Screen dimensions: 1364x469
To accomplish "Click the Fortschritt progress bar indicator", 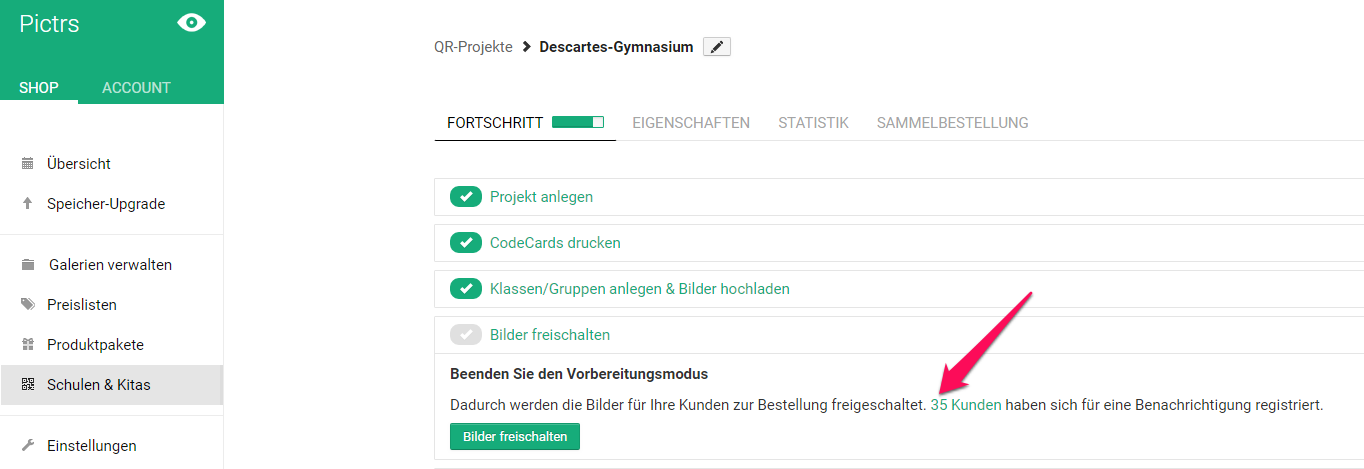I will 578,123.
